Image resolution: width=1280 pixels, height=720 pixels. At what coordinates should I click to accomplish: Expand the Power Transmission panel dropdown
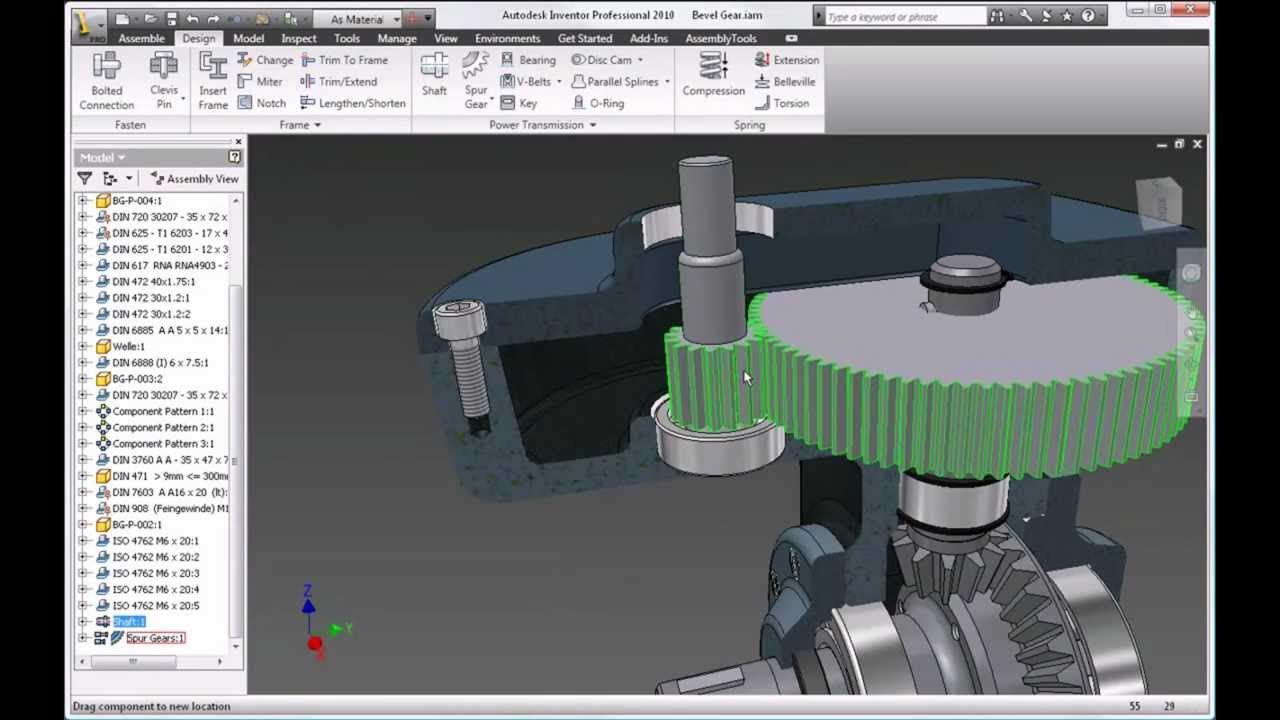coord(592,125)
